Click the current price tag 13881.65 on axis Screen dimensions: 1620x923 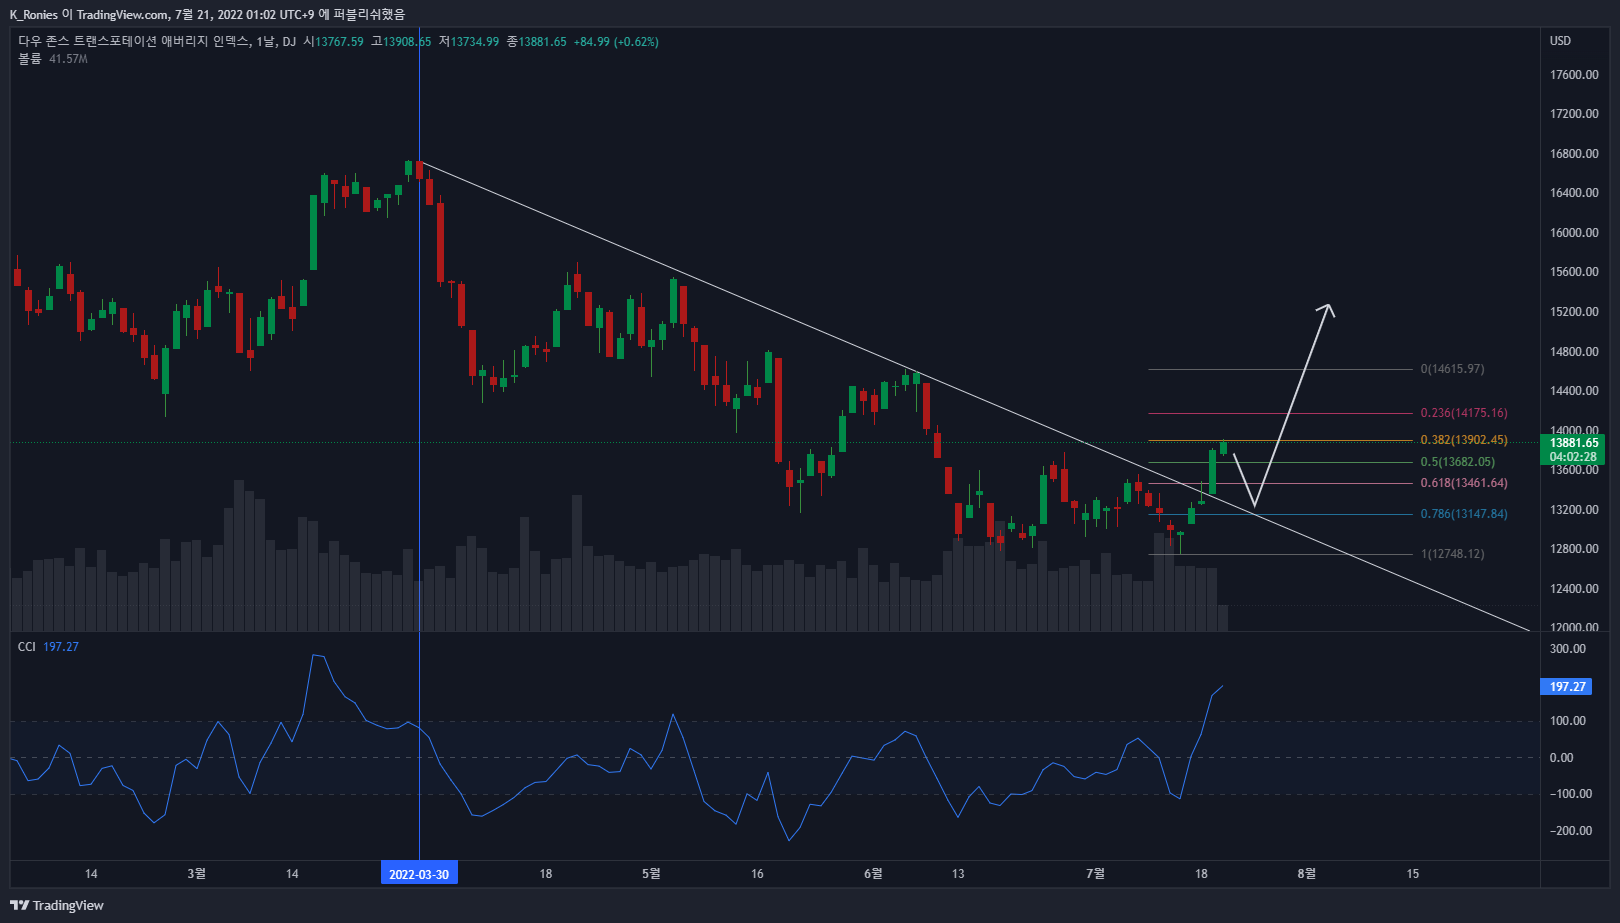(1574, 443)
